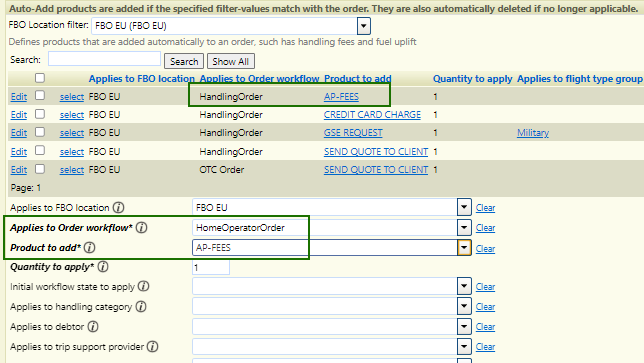Open SEND QUOTE TO CLIENT link in OTC Order row

click(376, 170)
